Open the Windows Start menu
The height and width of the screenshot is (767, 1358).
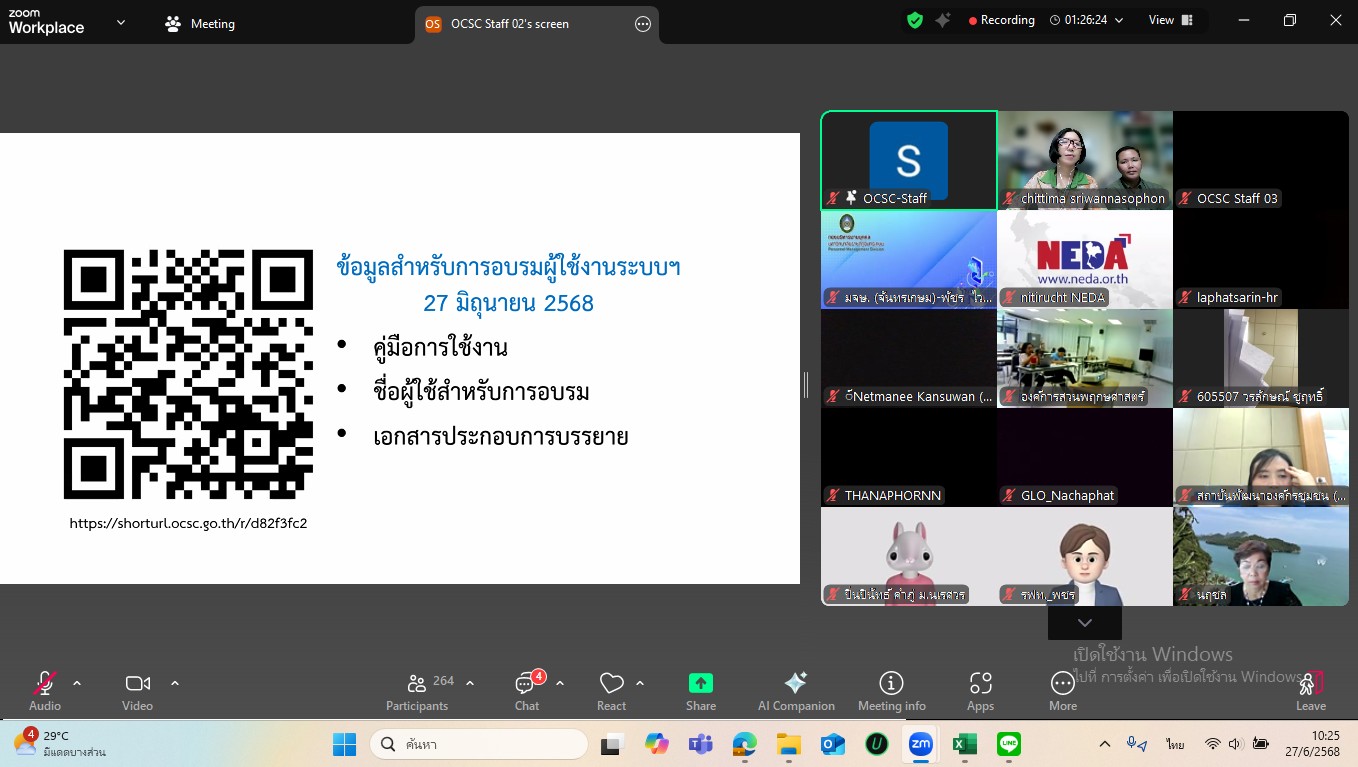(344, 744)
